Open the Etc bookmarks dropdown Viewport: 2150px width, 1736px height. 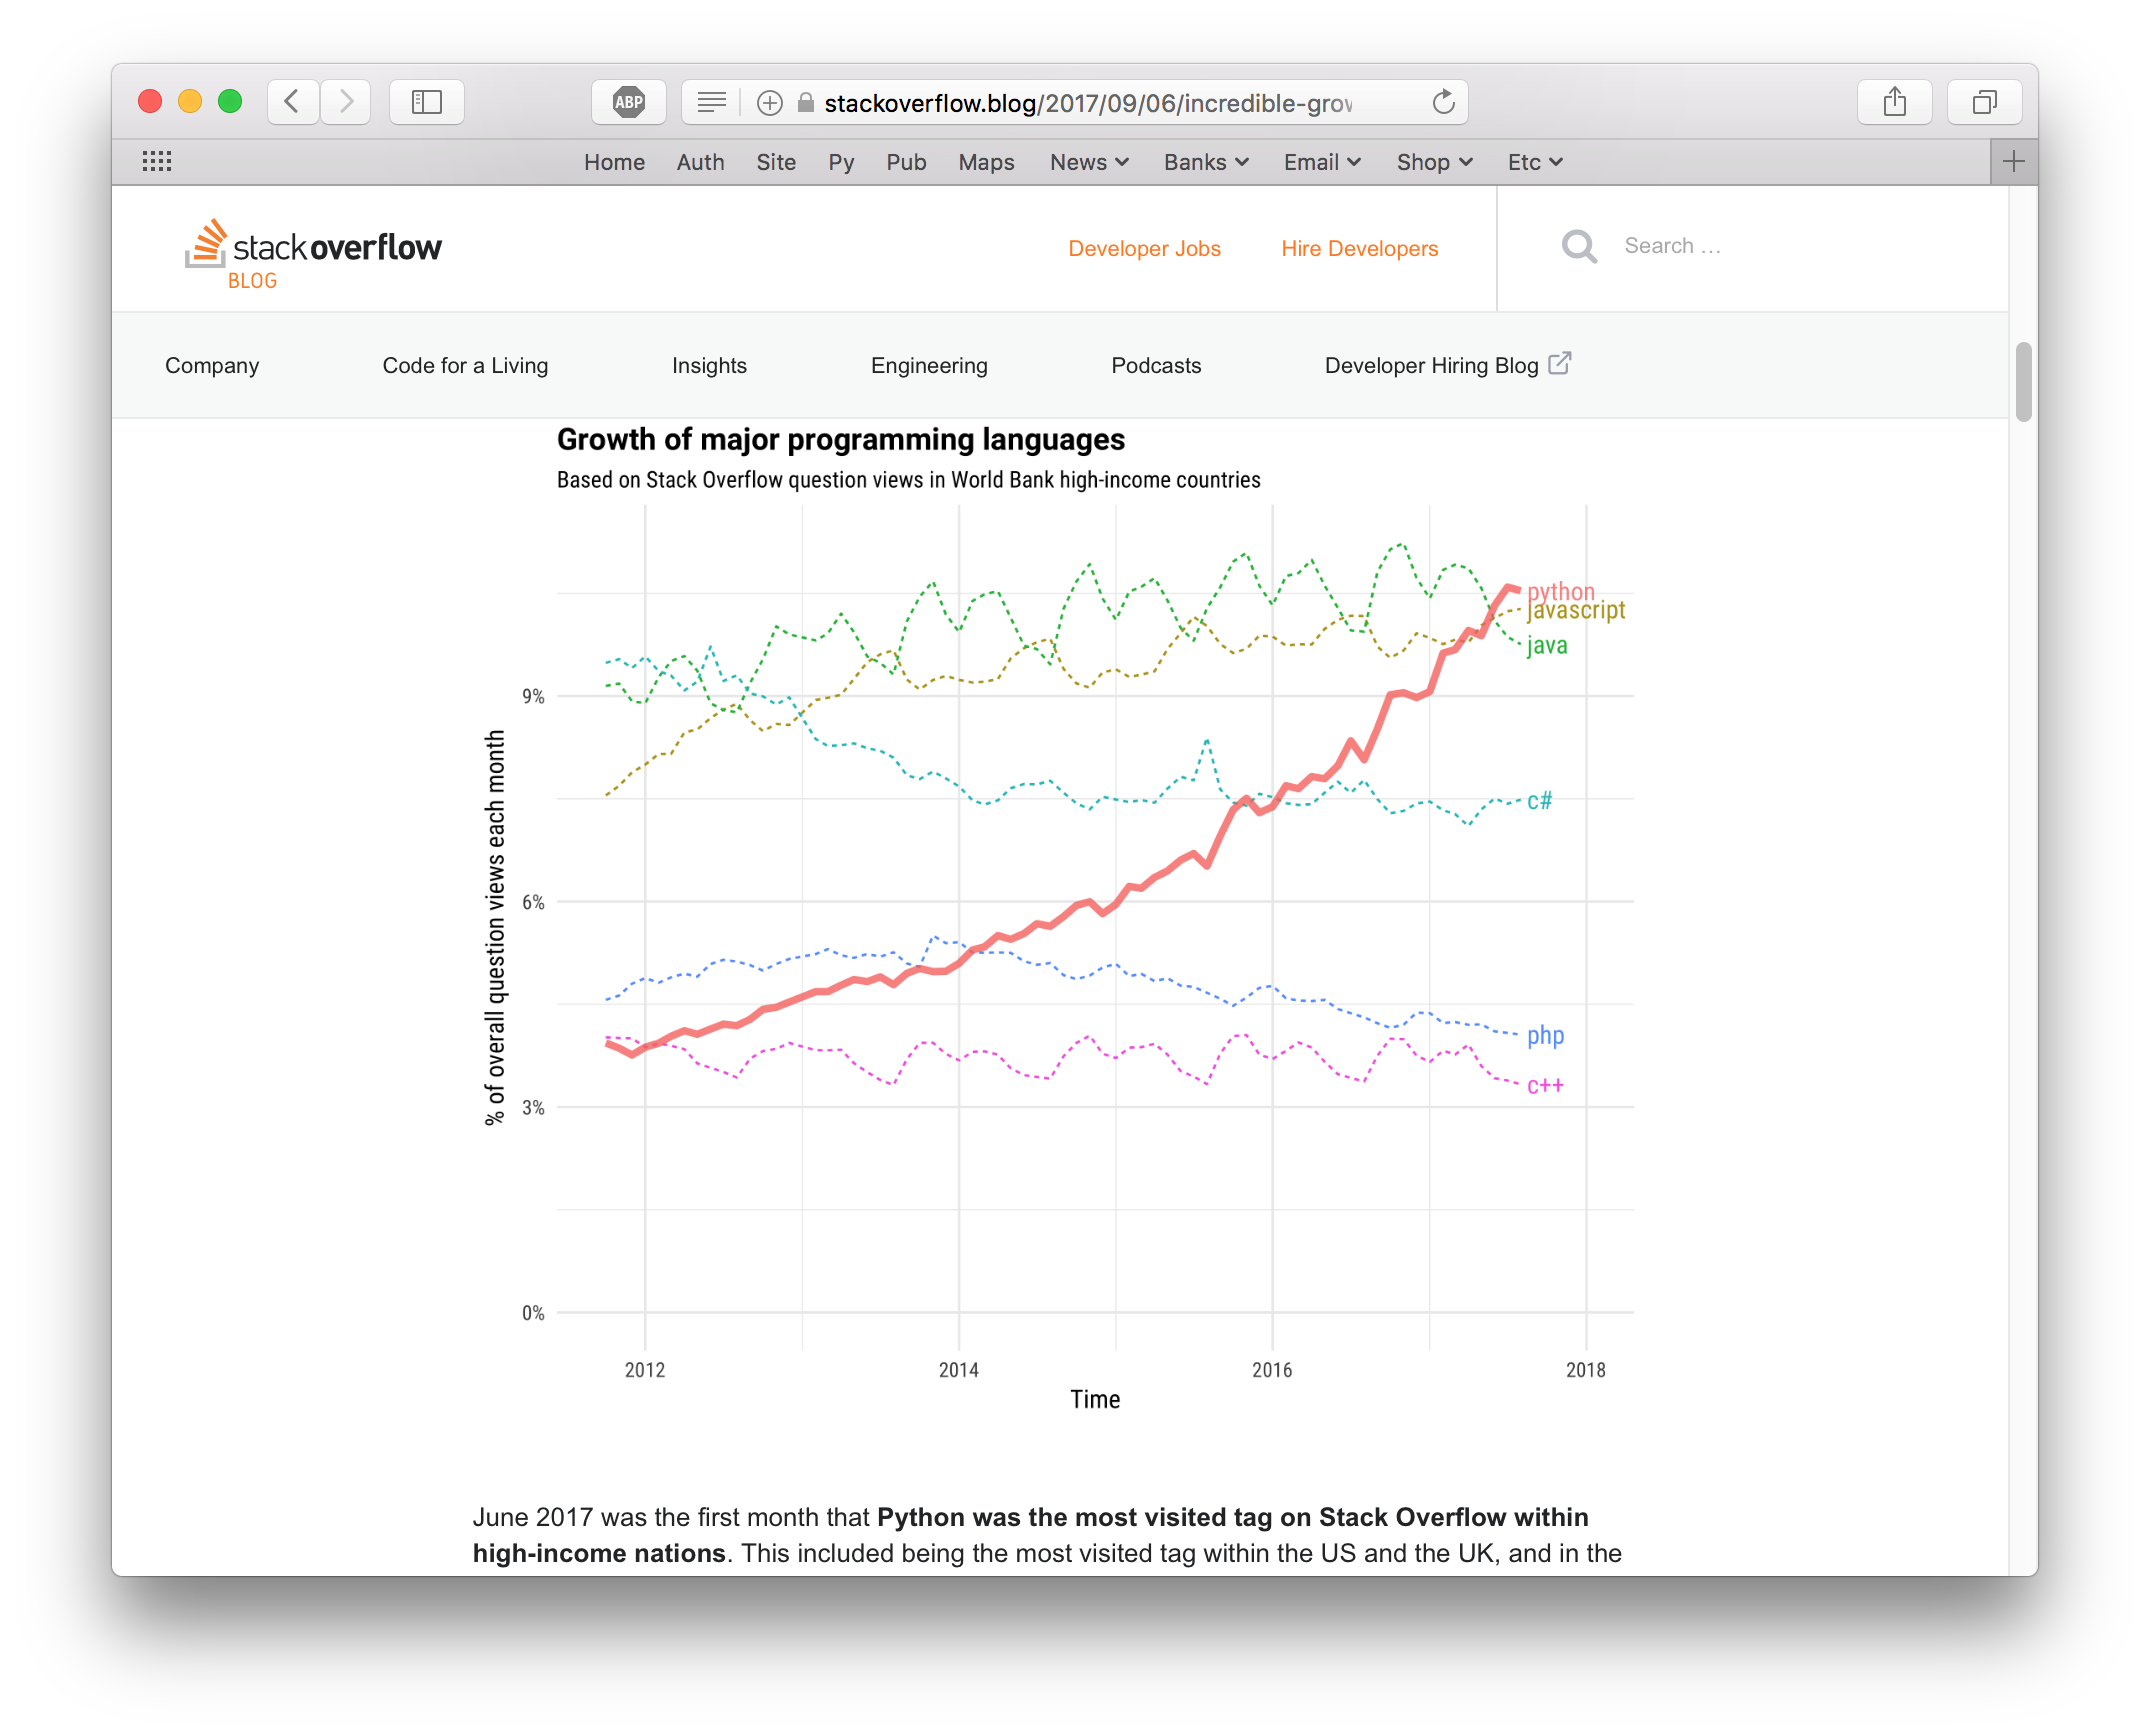[x=1534, y=162]
